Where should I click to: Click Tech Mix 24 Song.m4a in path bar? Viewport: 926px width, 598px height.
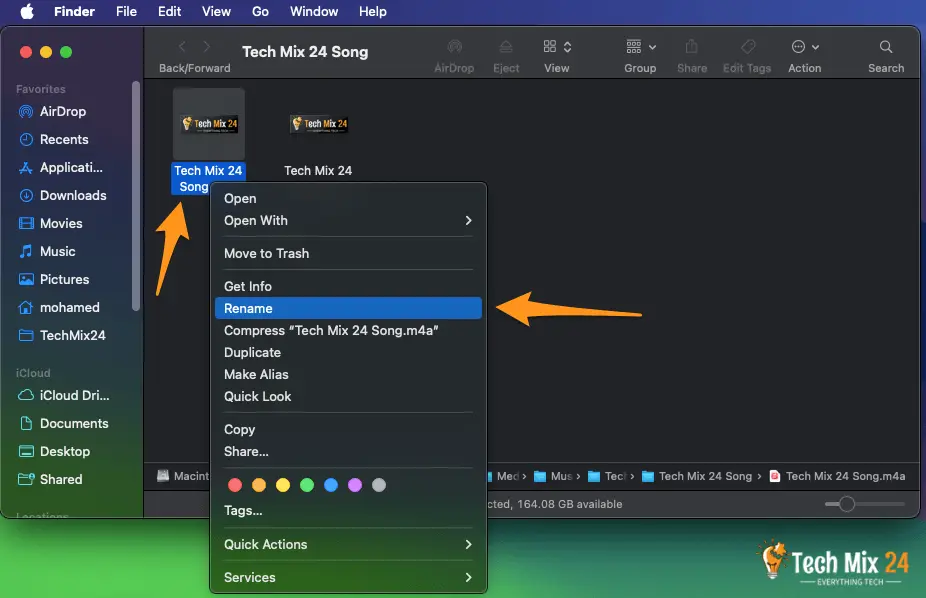click(x=837, y=476)
